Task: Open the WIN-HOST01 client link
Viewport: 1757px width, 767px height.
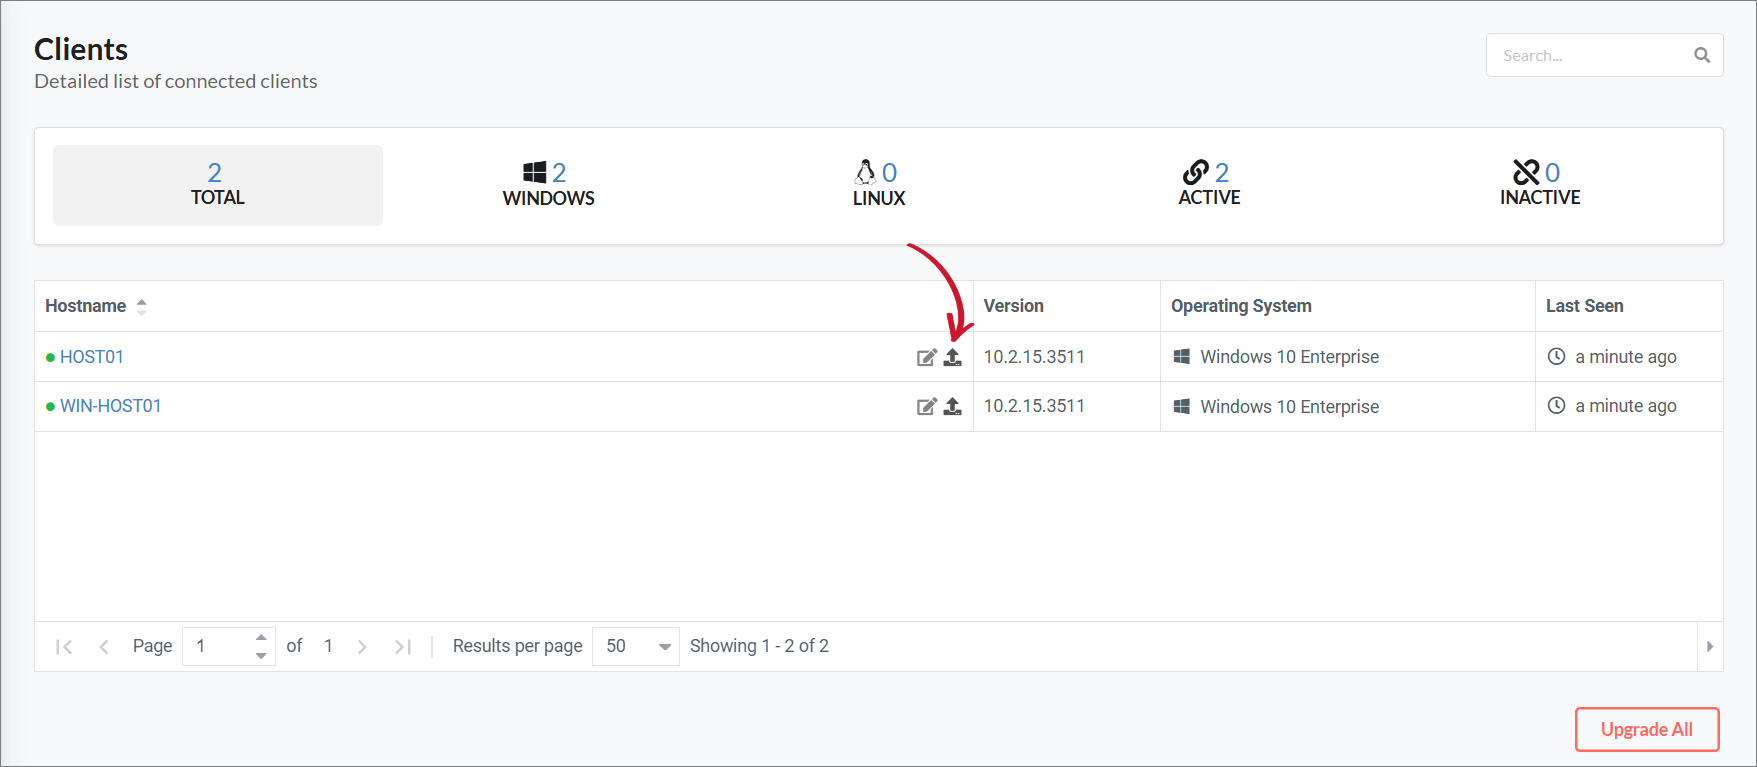Action: [111, 406]
